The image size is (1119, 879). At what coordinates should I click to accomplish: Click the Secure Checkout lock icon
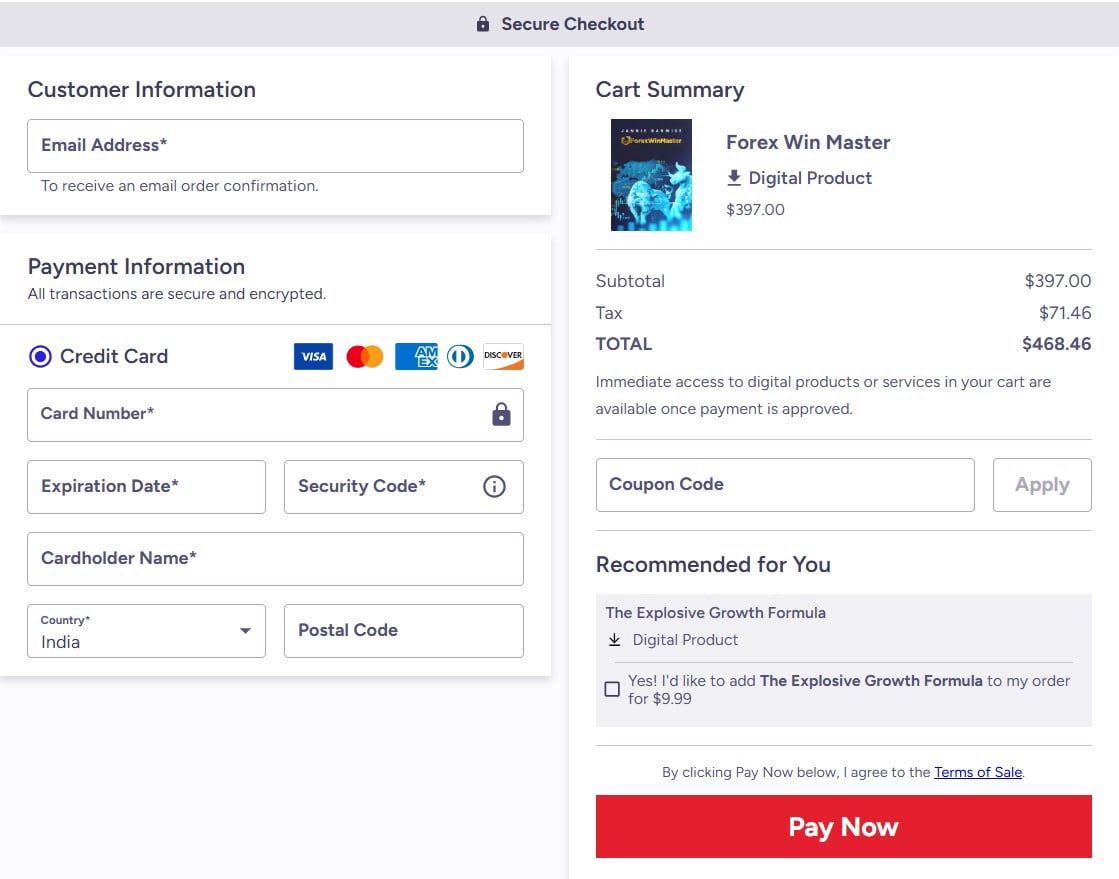click(x=482, y=24)
